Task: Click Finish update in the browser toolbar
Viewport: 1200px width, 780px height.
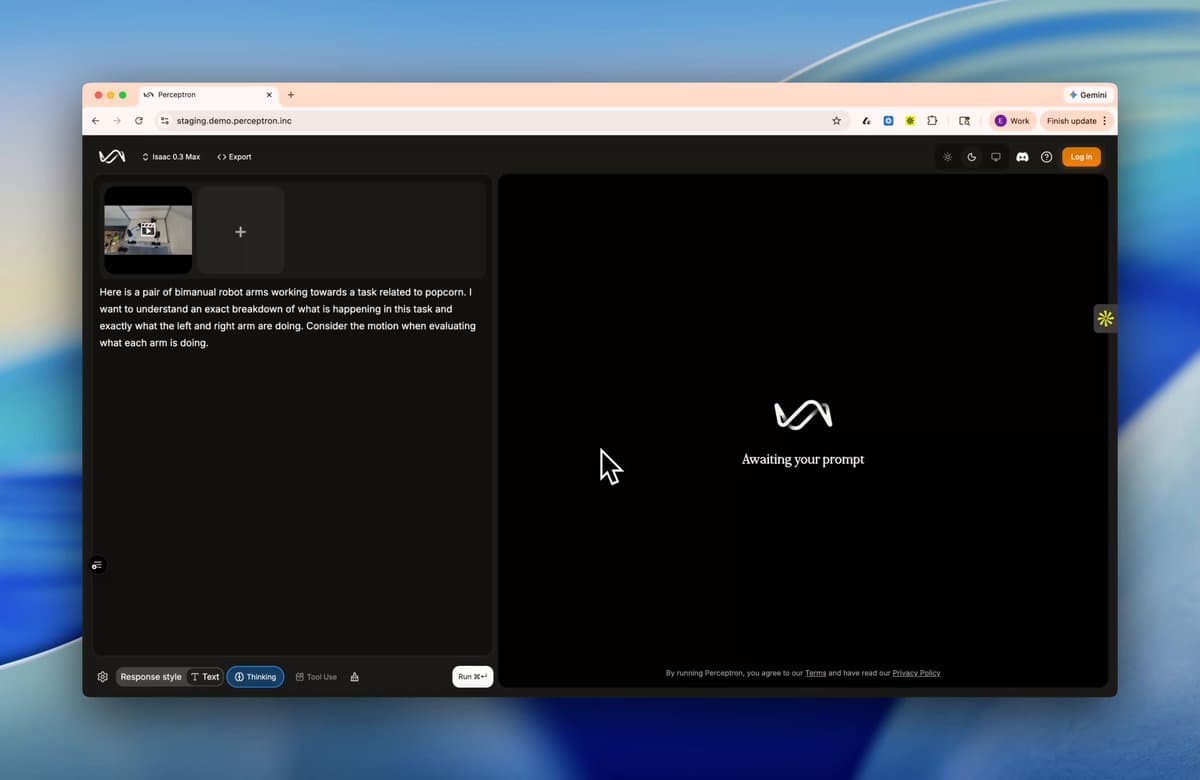Action: point(1072,120)
